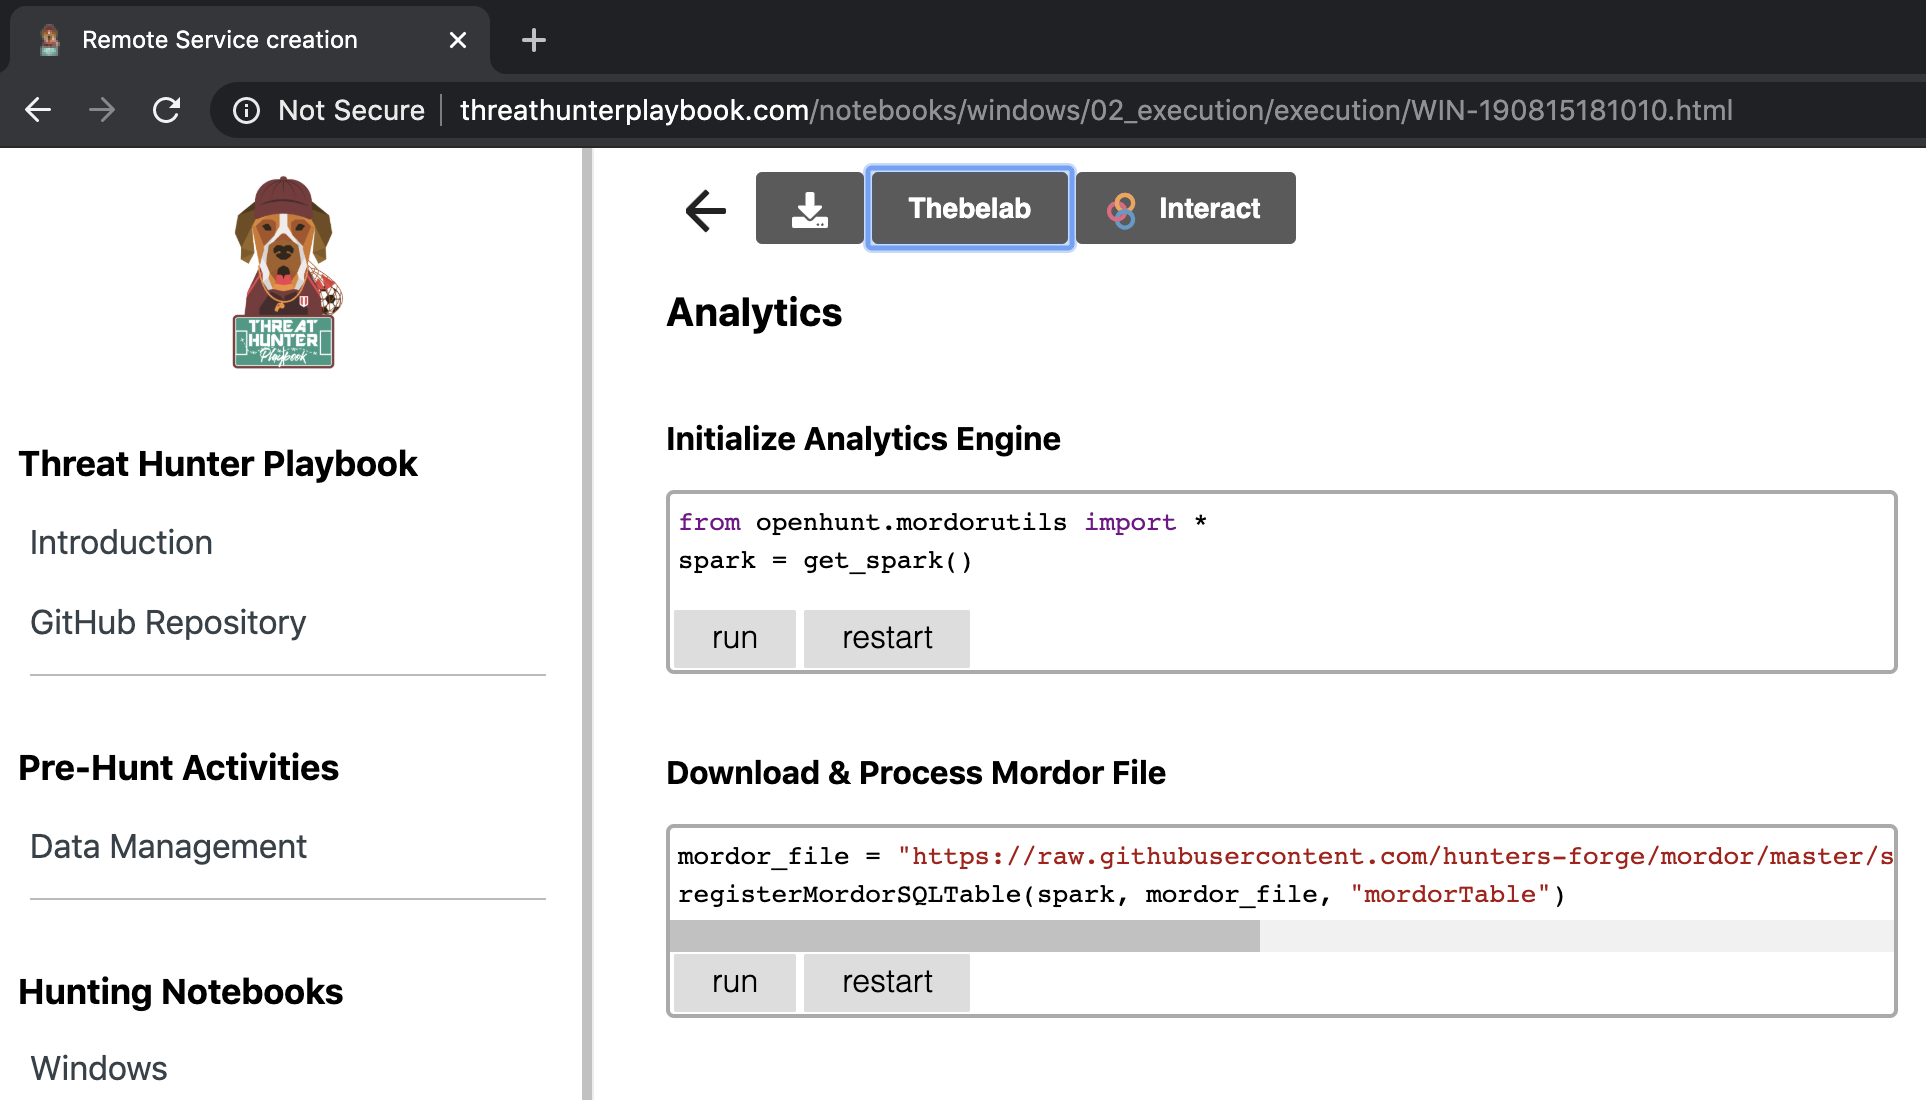Close the Remote Service creation tab

pos(458,40)
